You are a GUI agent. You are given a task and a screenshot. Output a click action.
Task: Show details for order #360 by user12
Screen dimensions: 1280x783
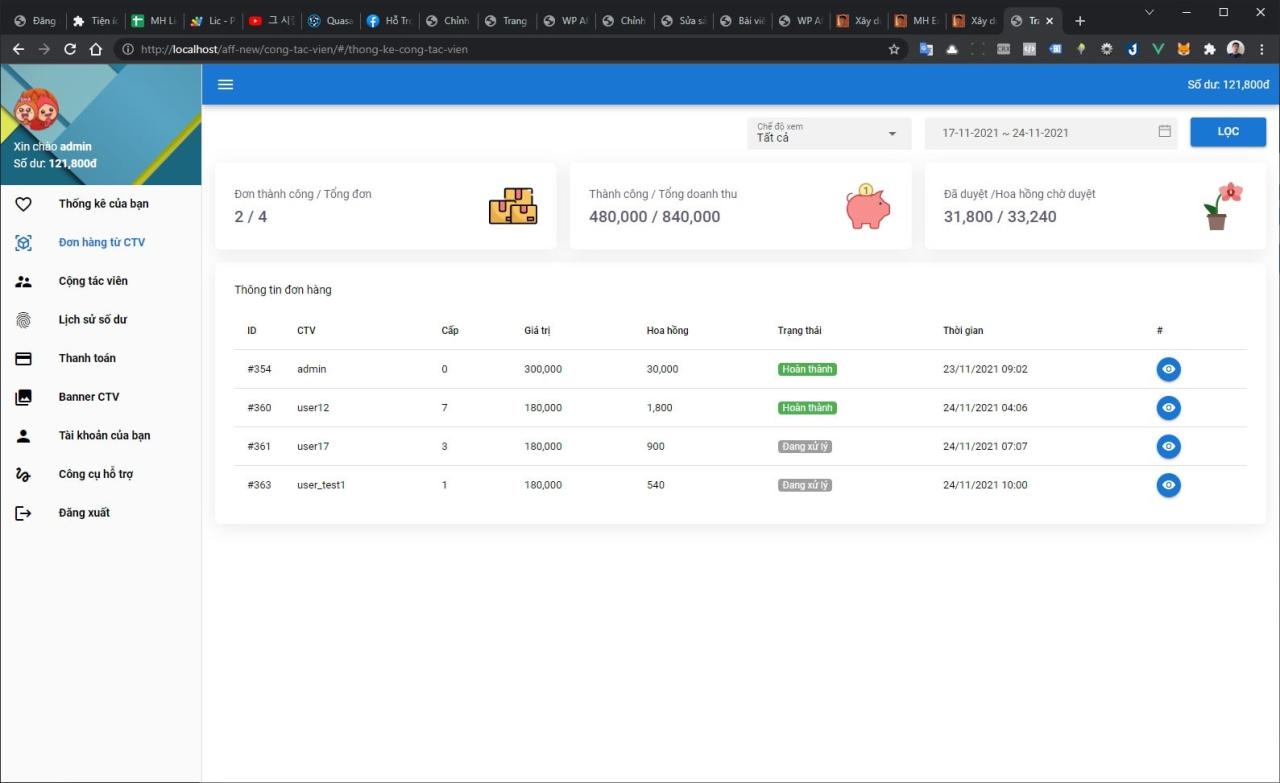point(1168,407)
